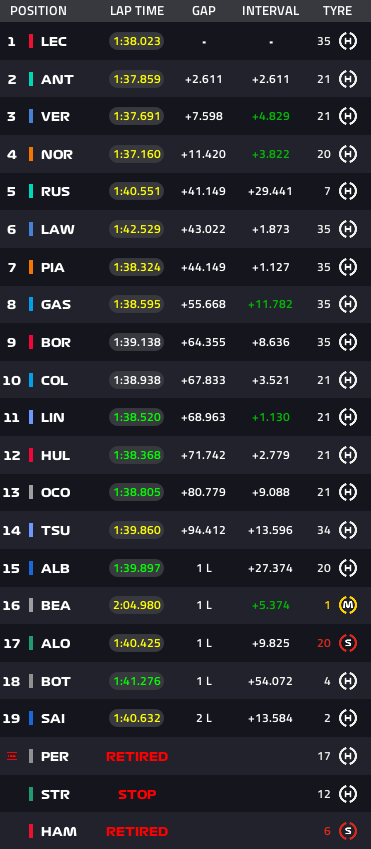Click hard tyre icon in SAI row

click(x=348, y=718)
